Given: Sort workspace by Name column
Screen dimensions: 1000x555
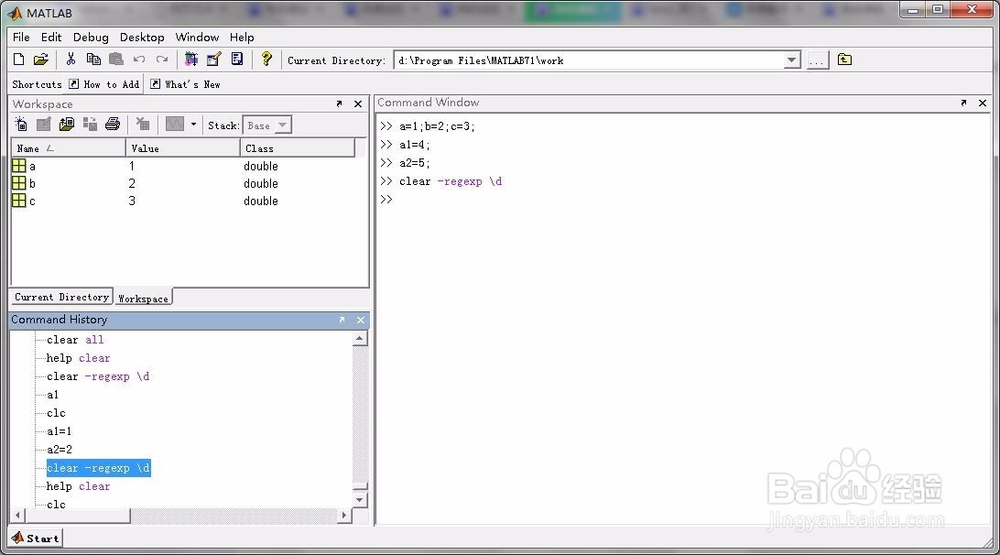Looking at the screenshot, I should (68, 148).
